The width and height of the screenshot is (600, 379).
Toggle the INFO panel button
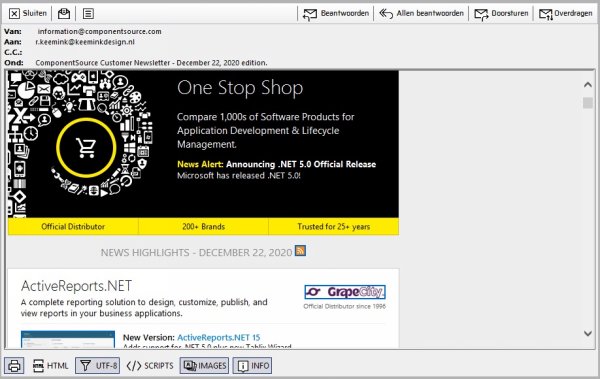point(253,366)
